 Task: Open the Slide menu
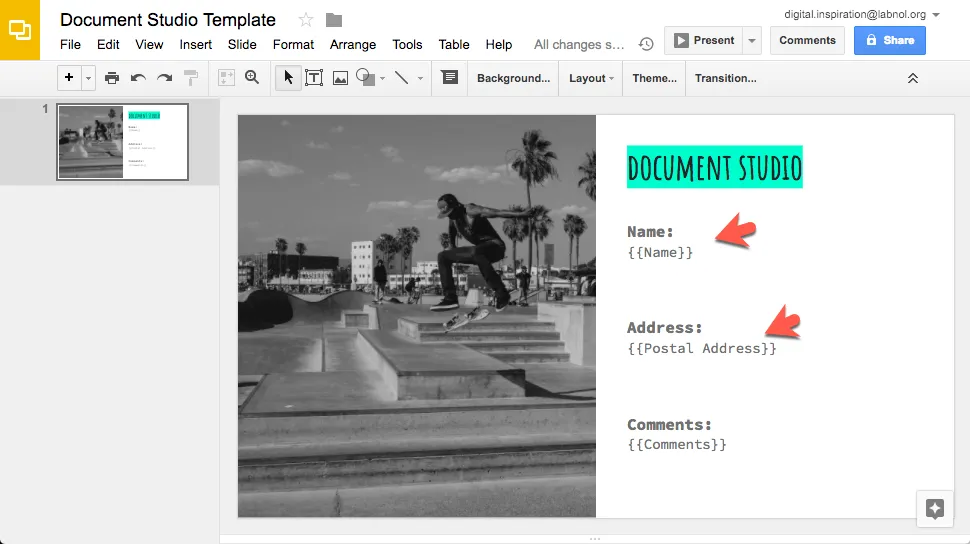tap(242, 45)
